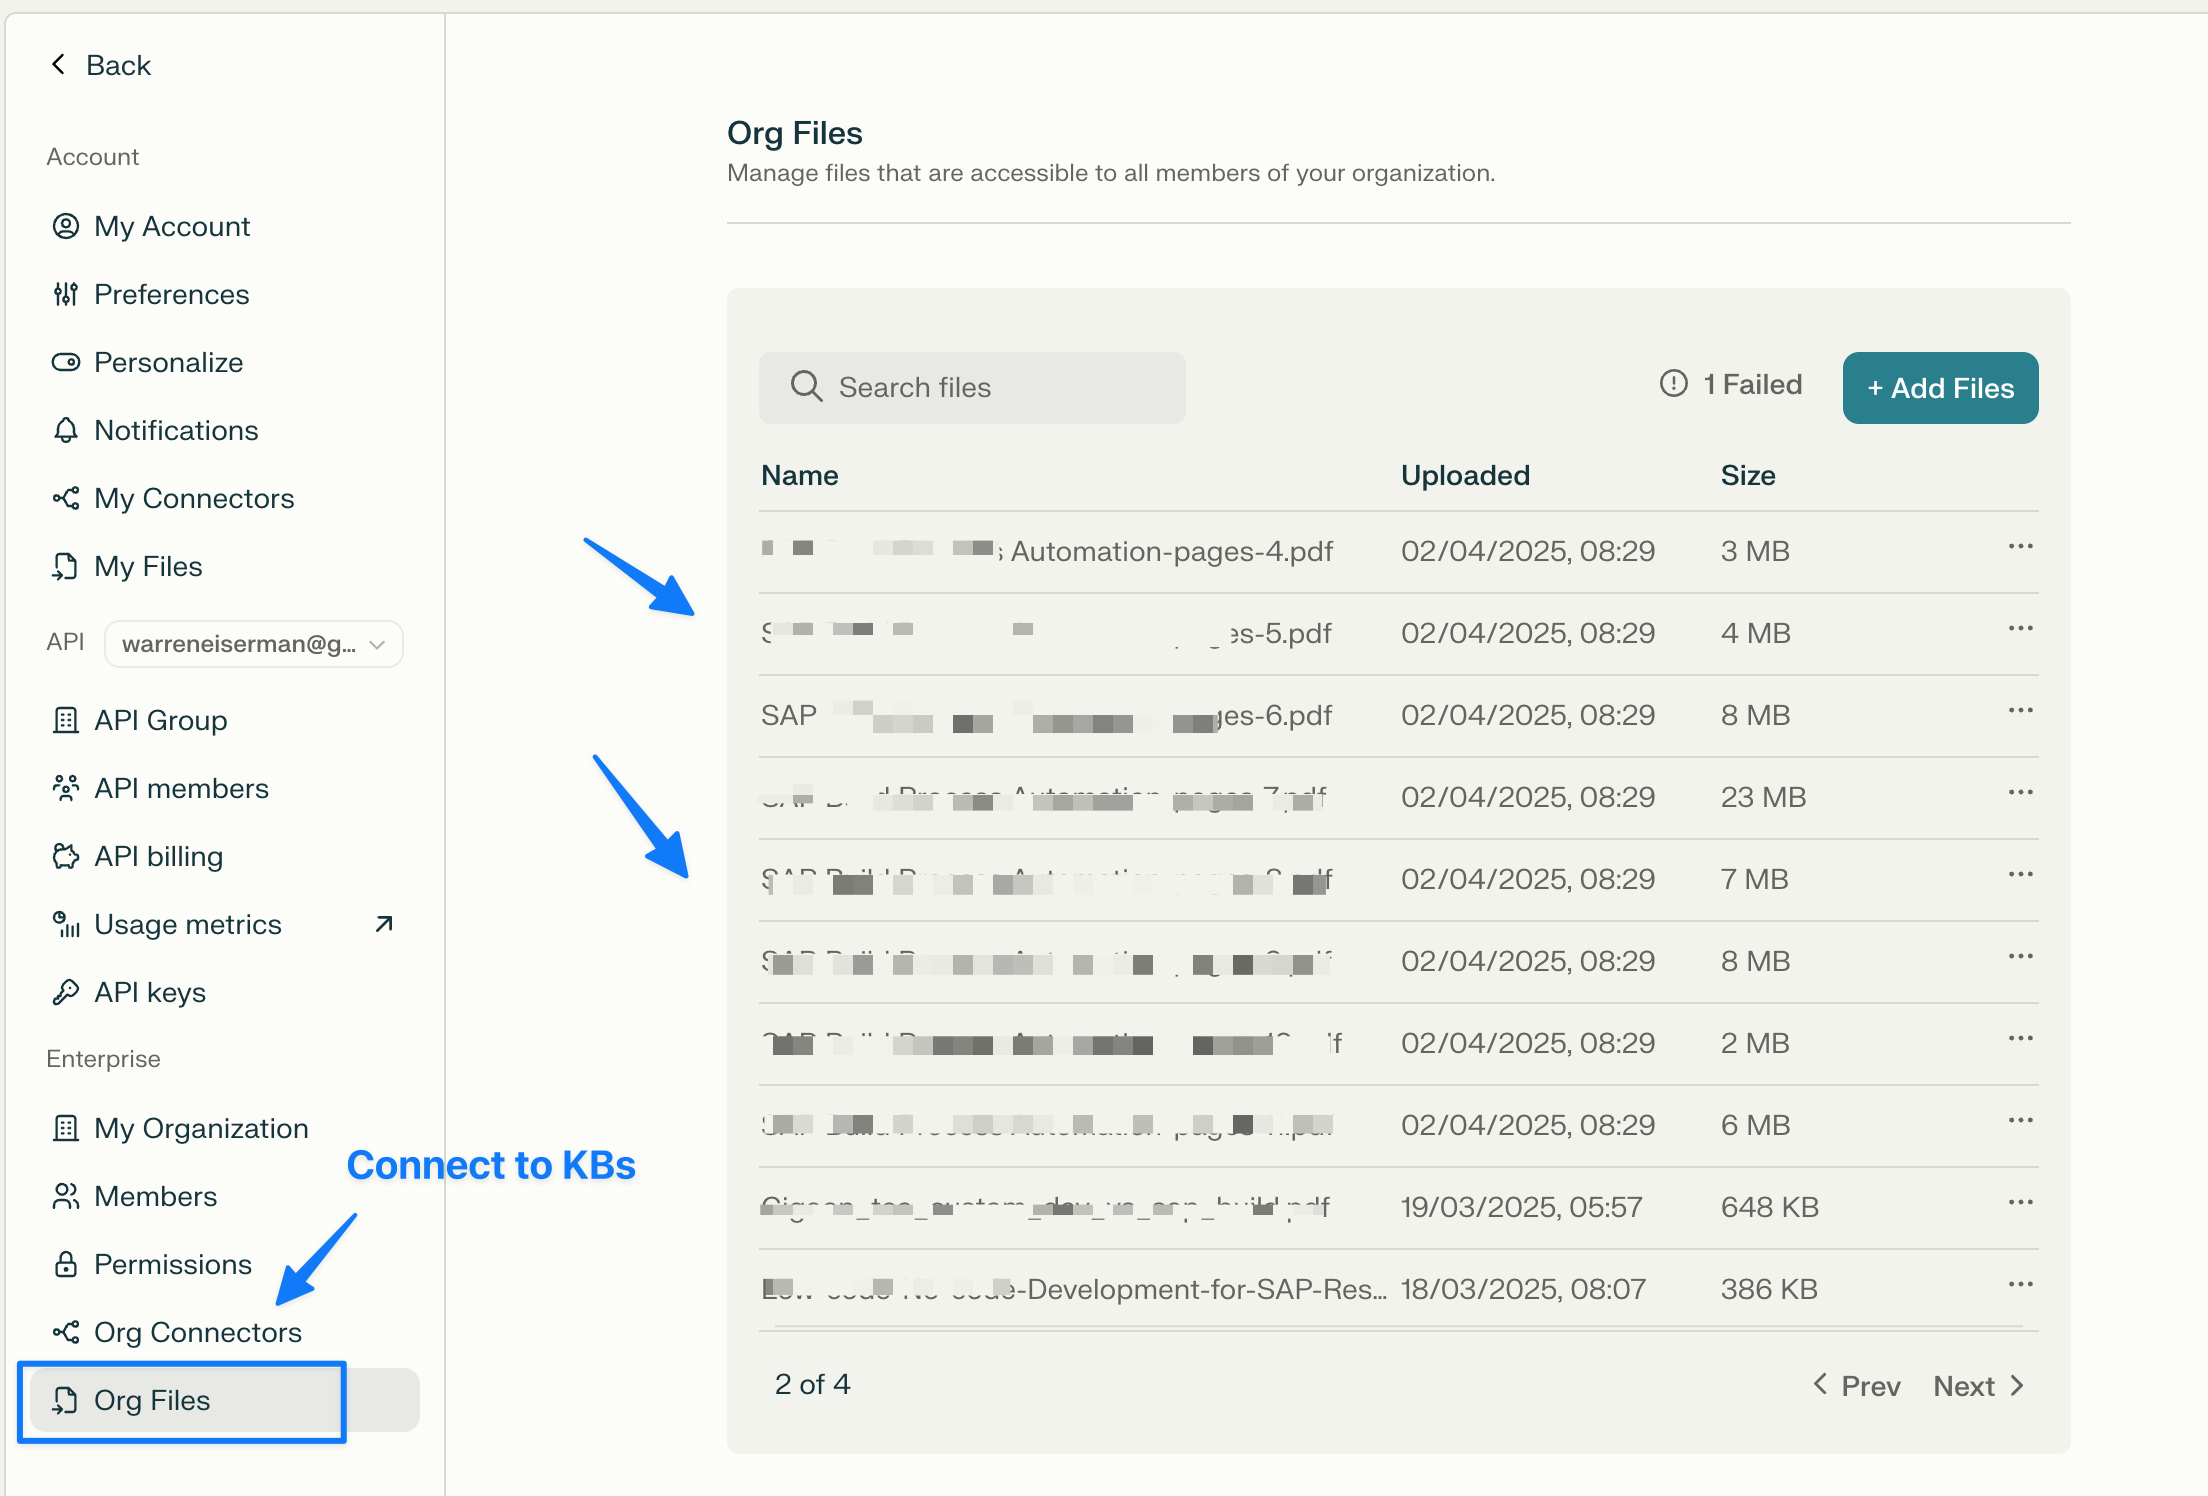Click the 2 of 4 page indicator
This screenshot has height=1496, width=2208.
click(x=812, y=1384)
